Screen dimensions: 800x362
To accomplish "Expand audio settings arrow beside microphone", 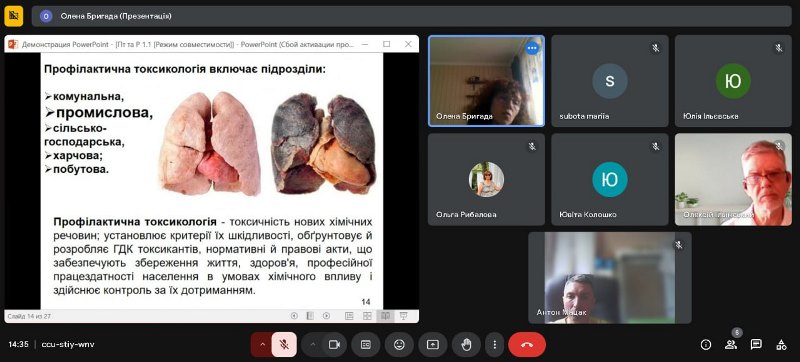I will 262,345.
